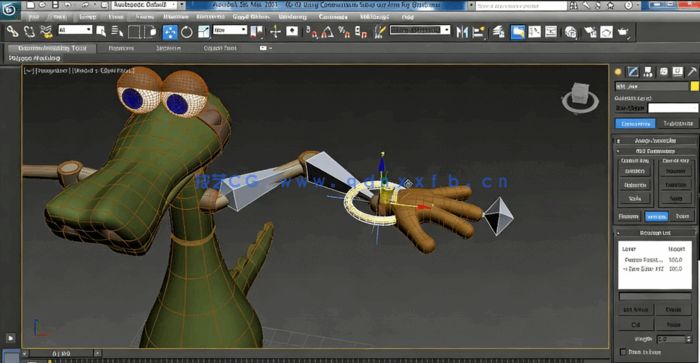
Task: Open the Utilities command panel
Action: click(x=692, y=71)
